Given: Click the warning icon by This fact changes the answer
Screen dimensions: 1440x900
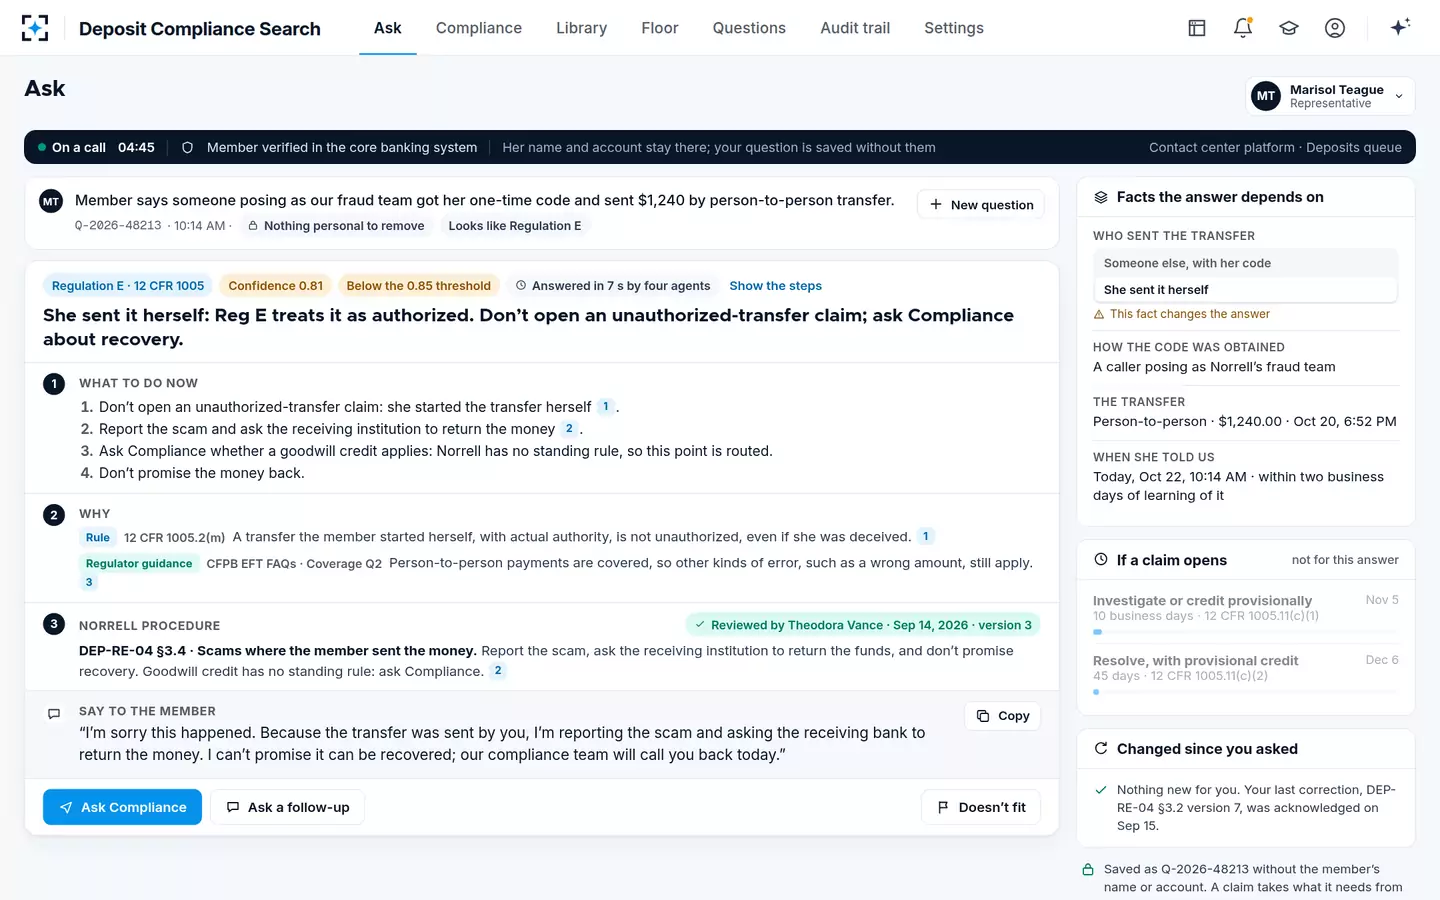Looking at the screenshot, I should tap(1099, 314).
